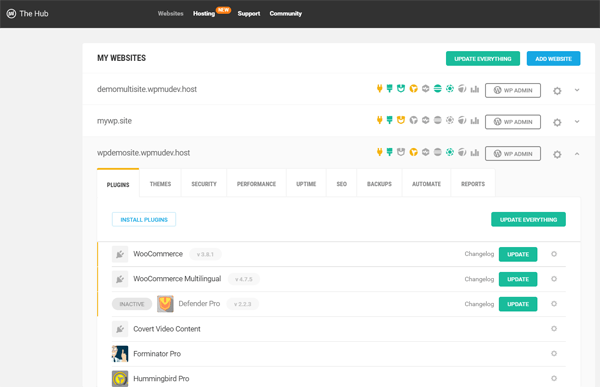This screenshot has height=387, width=600.
Task: Select the Backups tab
Action: (379, 184)
